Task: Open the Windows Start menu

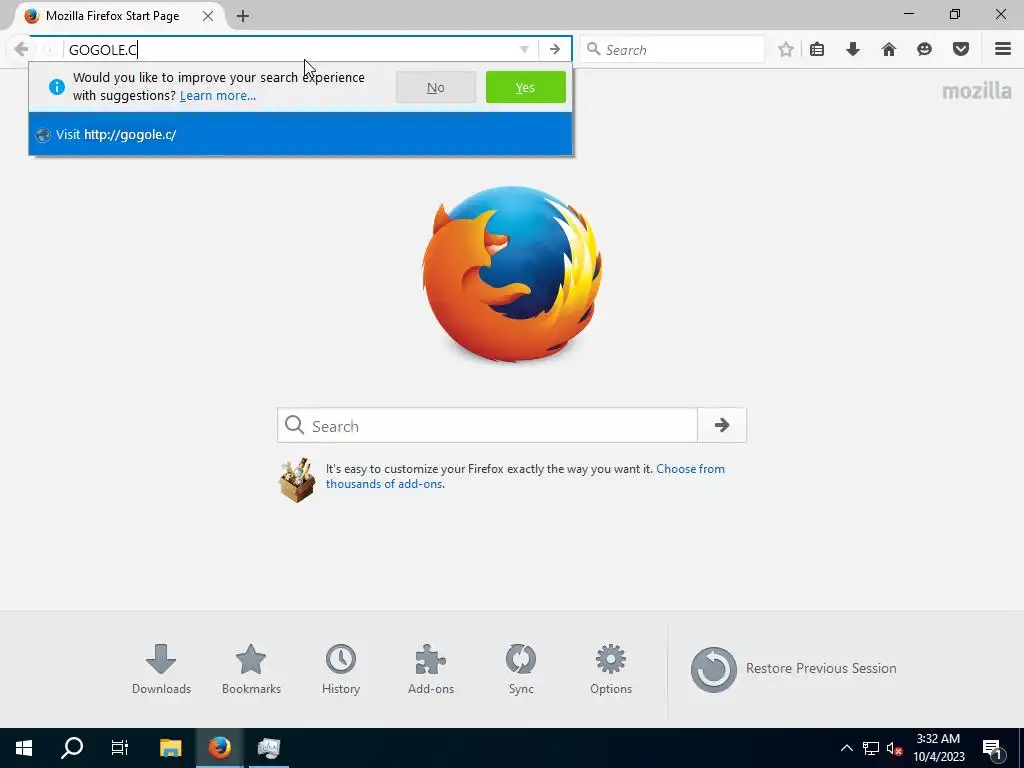Action: click(x=24, y=748)
